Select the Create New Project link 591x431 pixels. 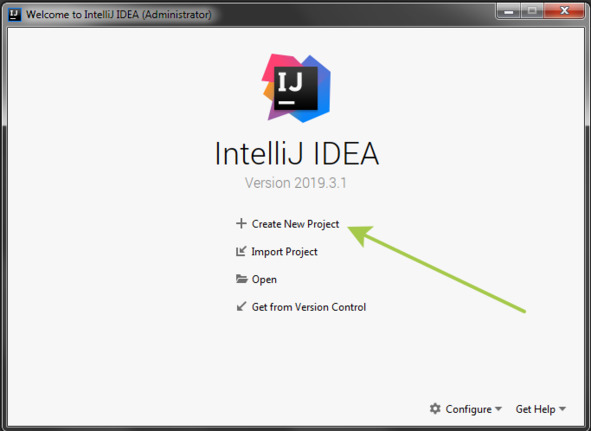(296, 224)
